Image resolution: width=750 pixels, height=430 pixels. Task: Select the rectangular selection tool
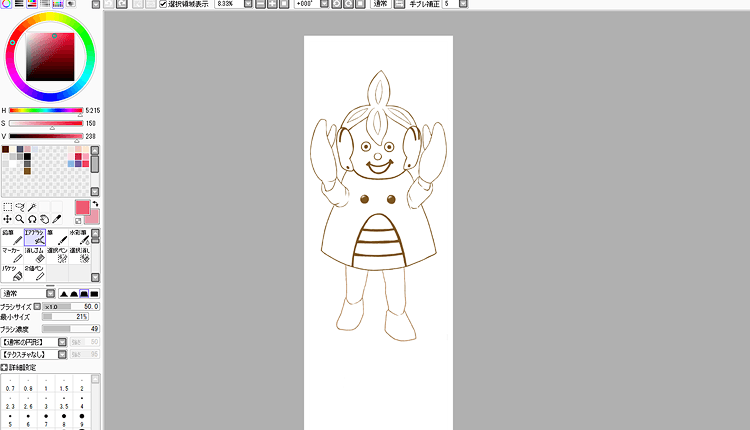(8, 207)
